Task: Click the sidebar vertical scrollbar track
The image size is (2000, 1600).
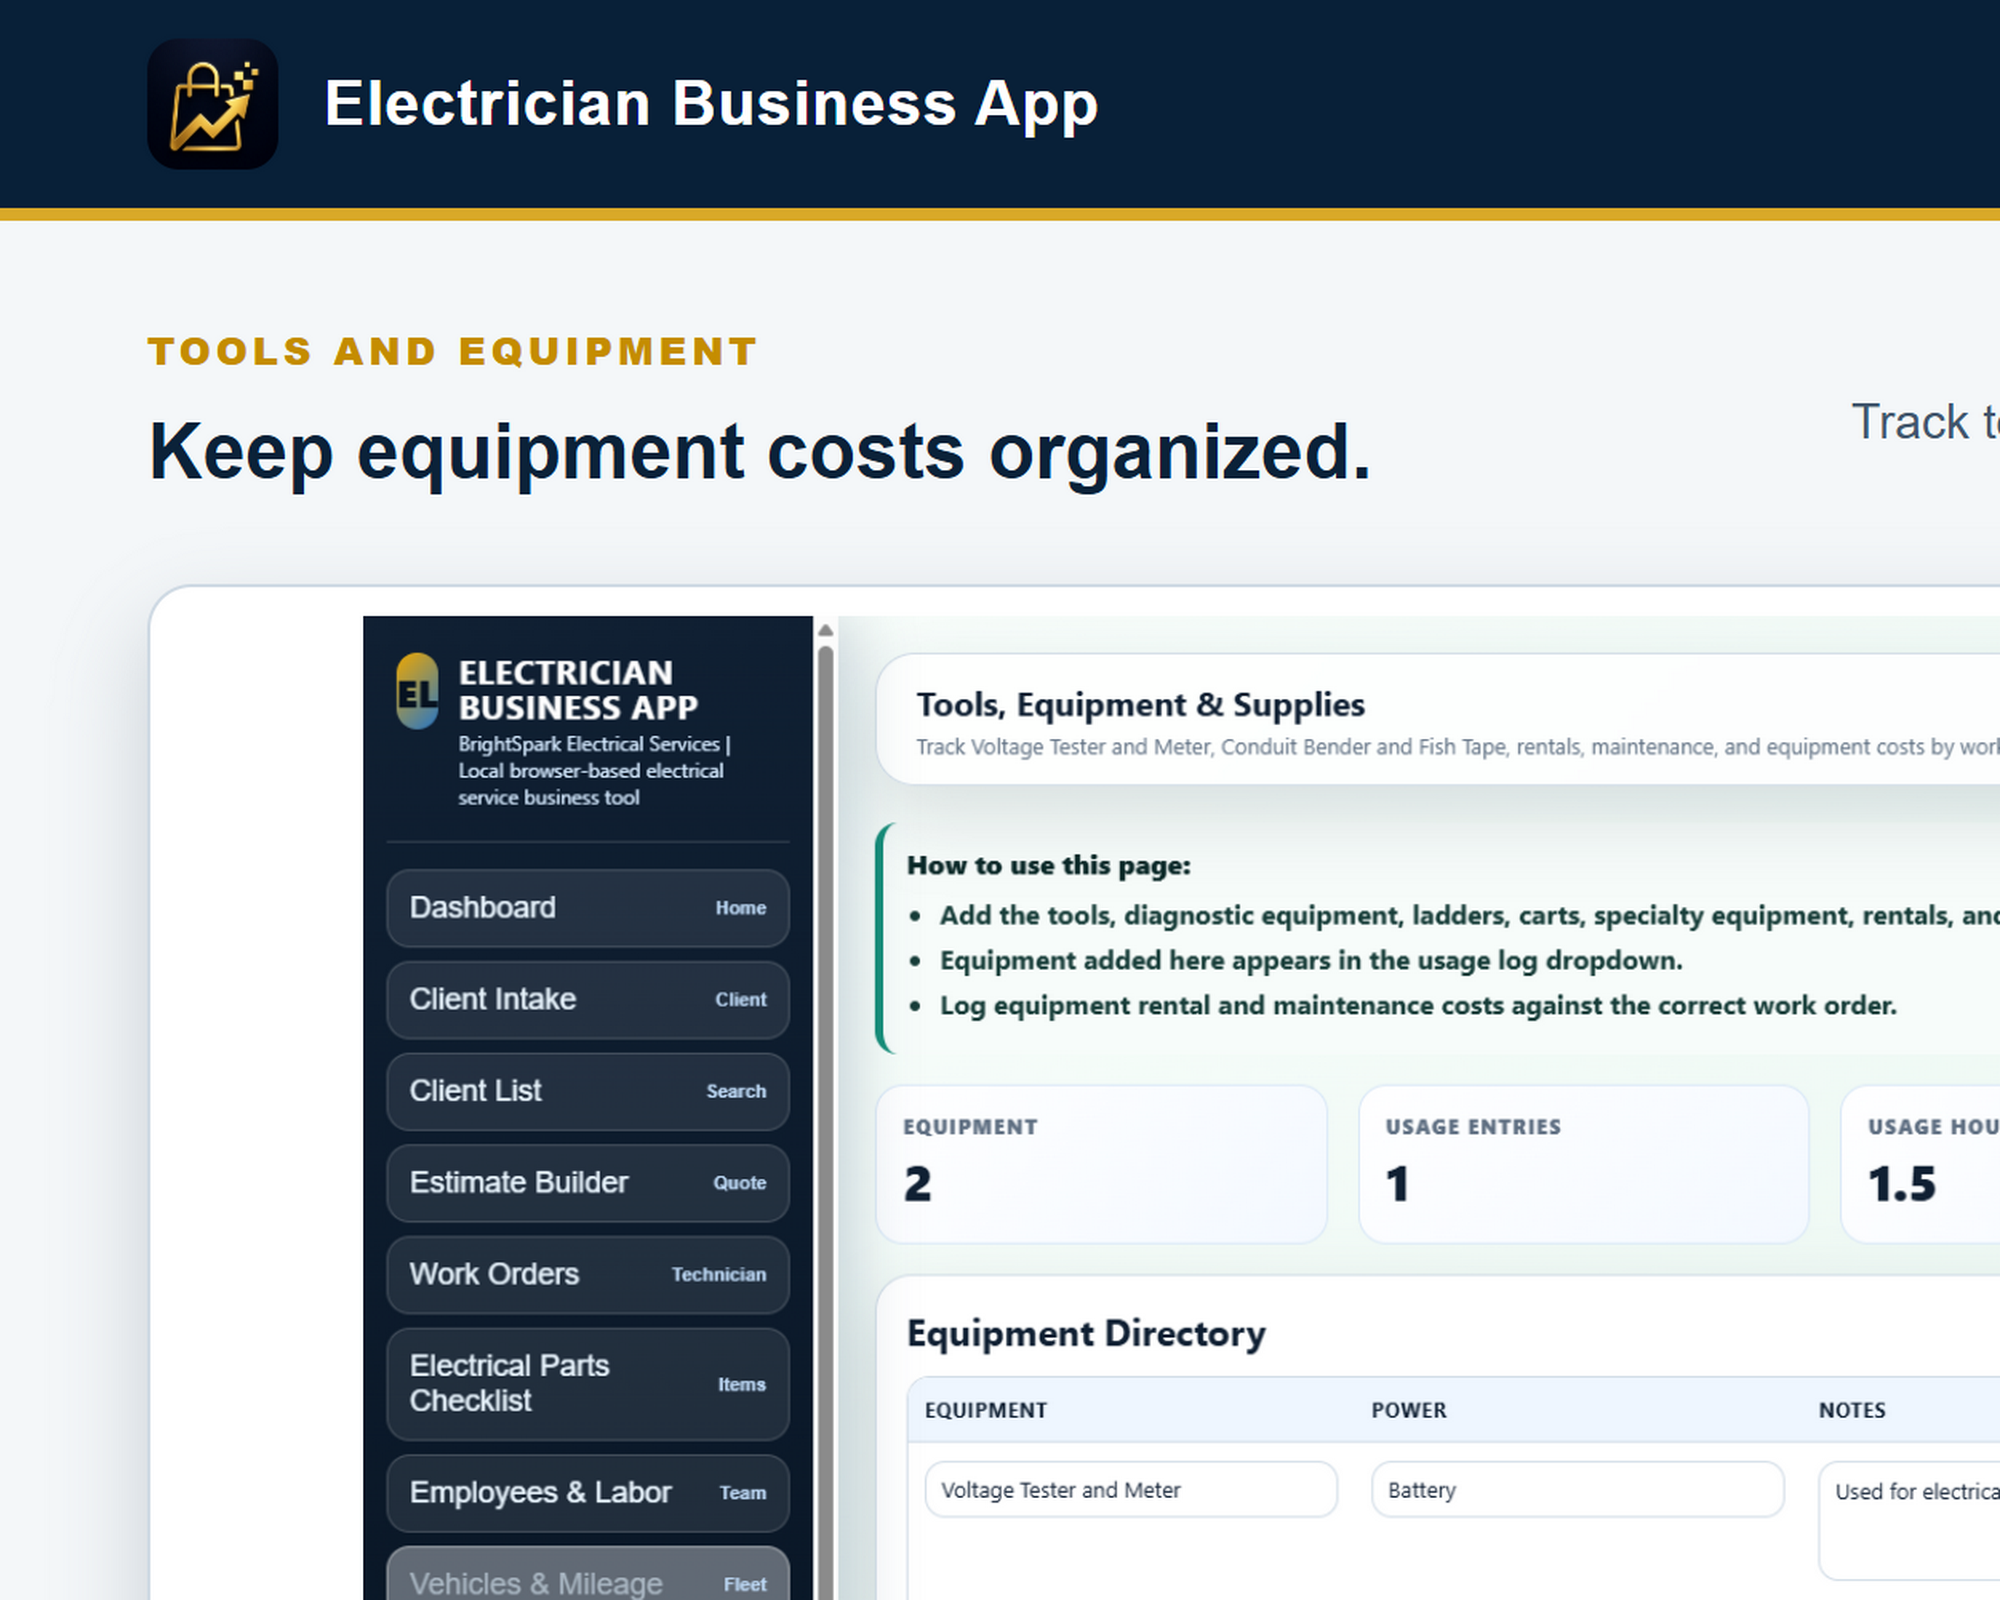Action: coord(825,1120)
